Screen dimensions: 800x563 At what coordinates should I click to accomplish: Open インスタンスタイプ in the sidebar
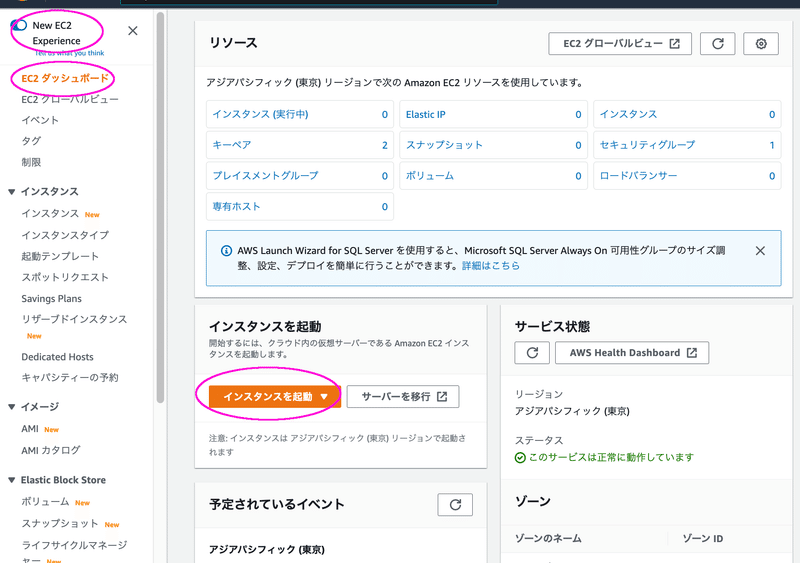tap(65, 235)
